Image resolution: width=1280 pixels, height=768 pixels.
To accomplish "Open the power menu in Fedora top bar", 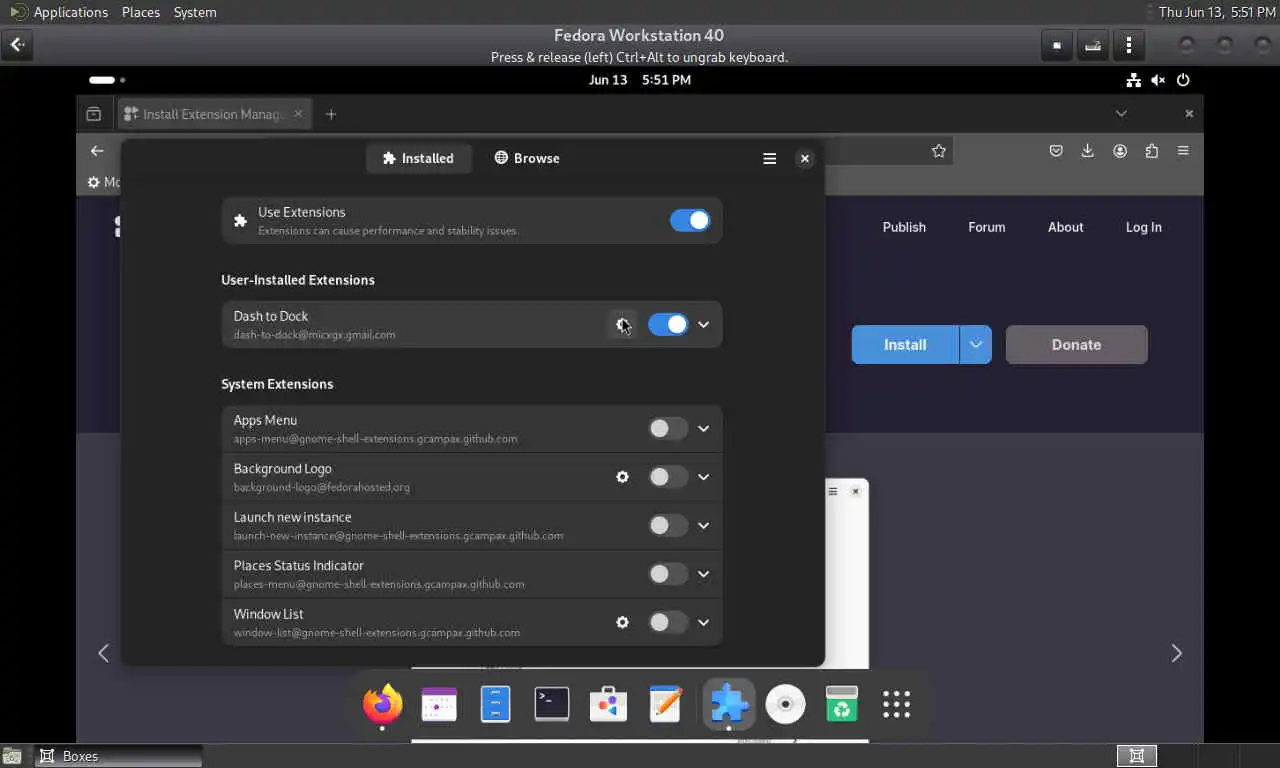I will (1184, 80).
